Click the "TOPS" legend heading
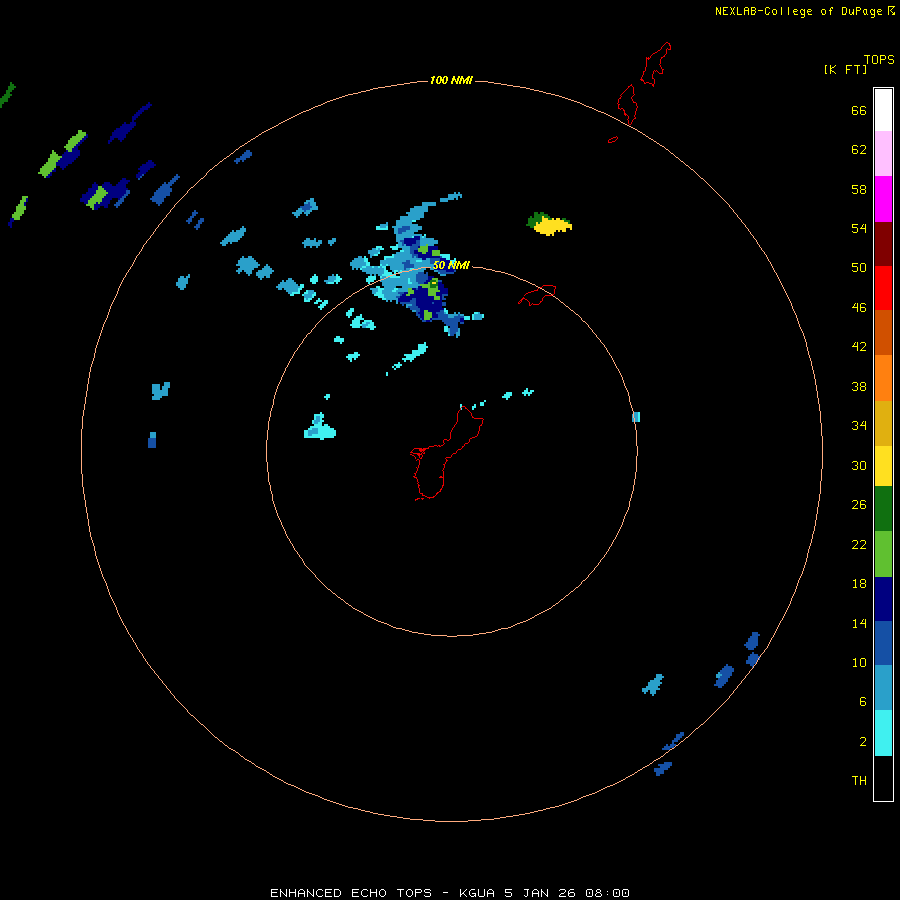900x900 pixels. 879,59
